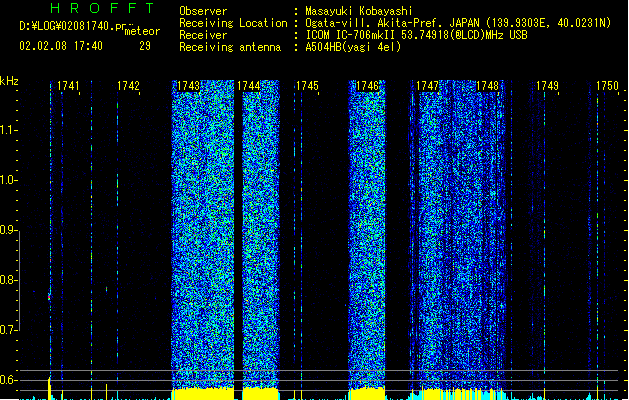Viewport: 629px width, 400px height.
Task: Click the 1.0 frequency axis tick
Action: (x=8, y=180)
